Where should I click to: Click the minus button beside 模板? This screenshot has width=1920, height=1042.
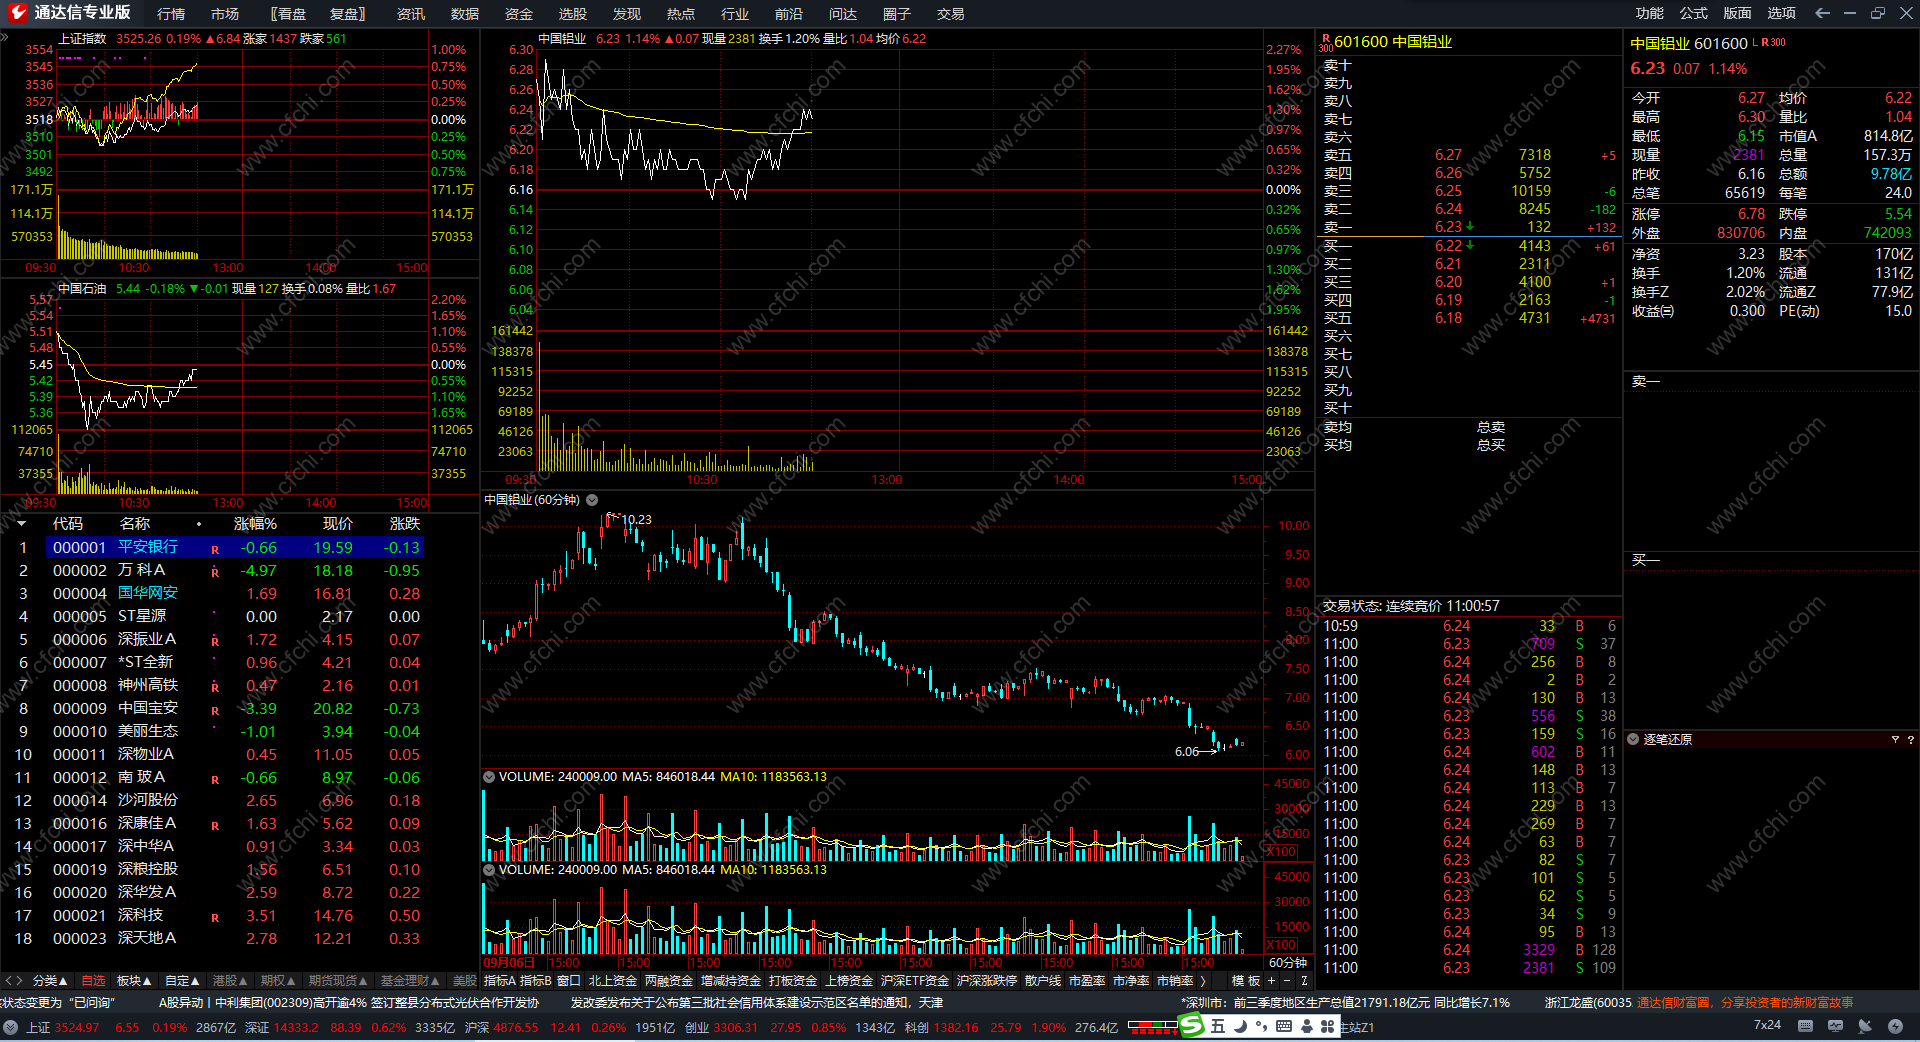[x=1287, y=981]
